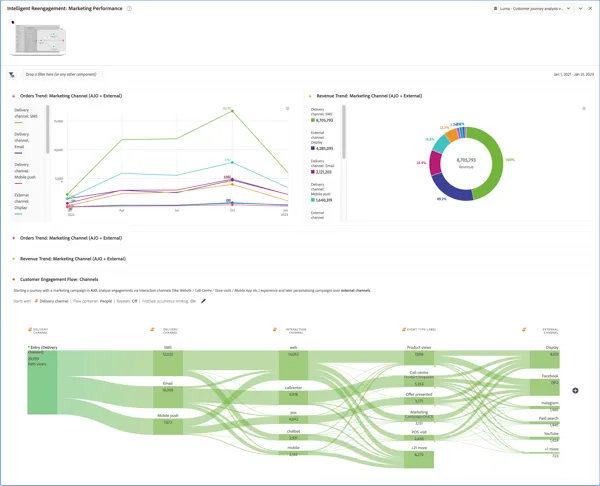Select the mobile interaction channel node
The image size is (600, 486).
coord(293,453)
